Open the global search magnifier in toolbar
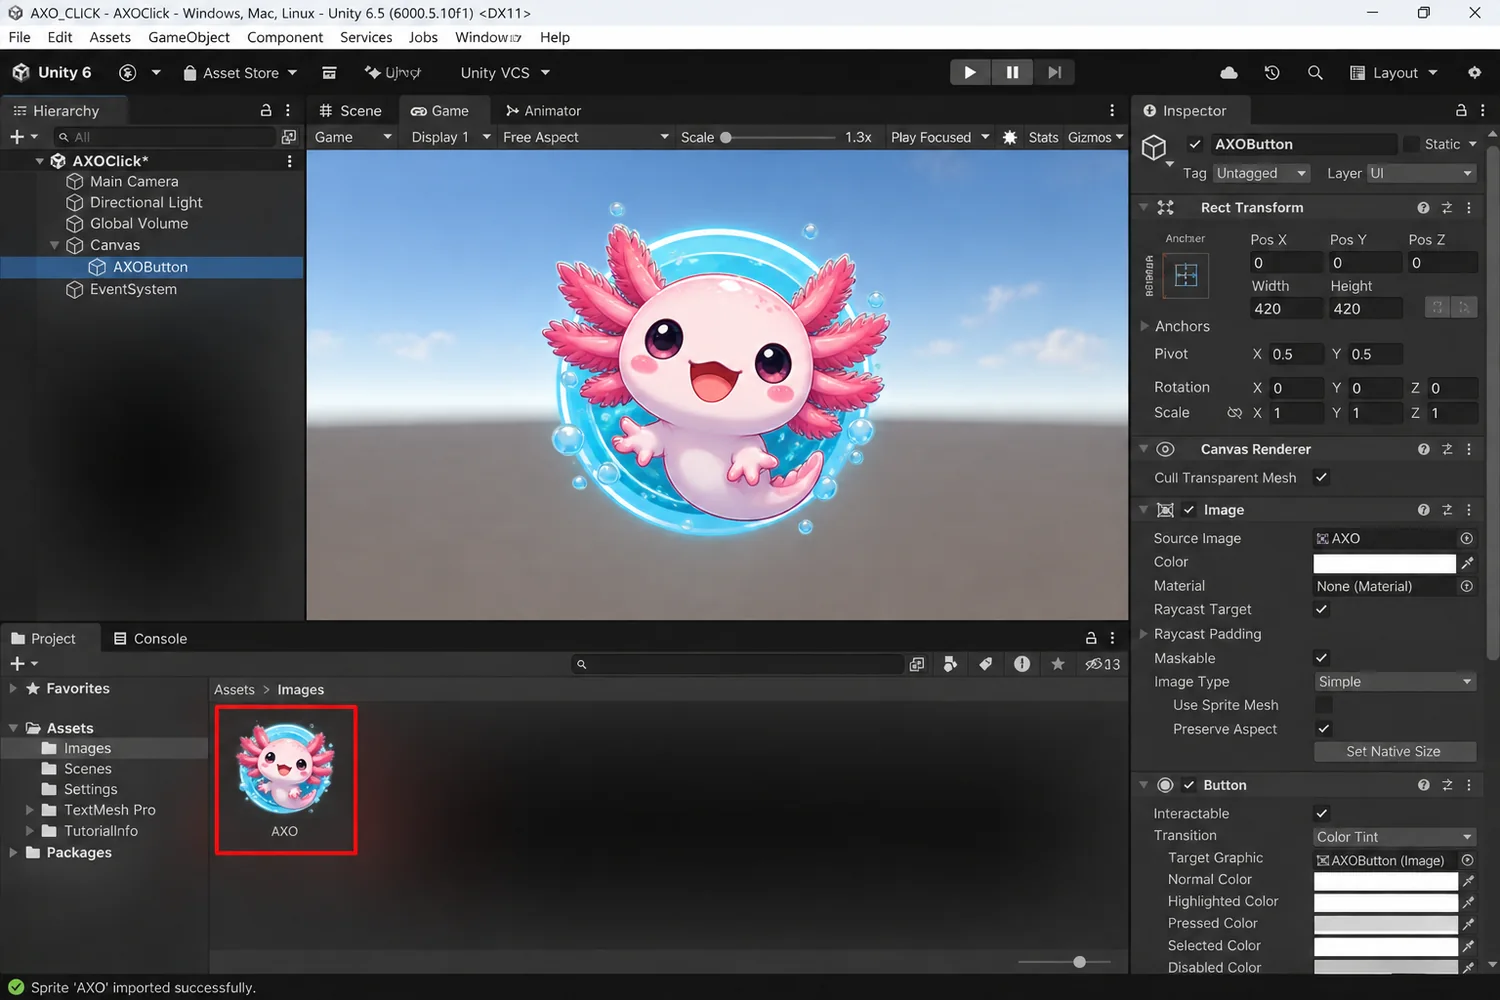The image size is (1500, 1000). [1315, 73]
